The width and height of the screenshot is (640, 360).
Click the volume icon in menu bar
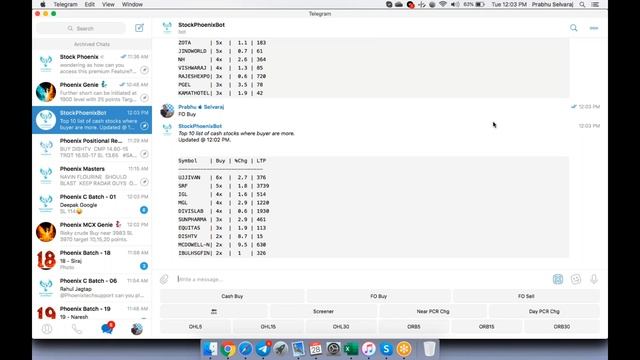(455, 4)
